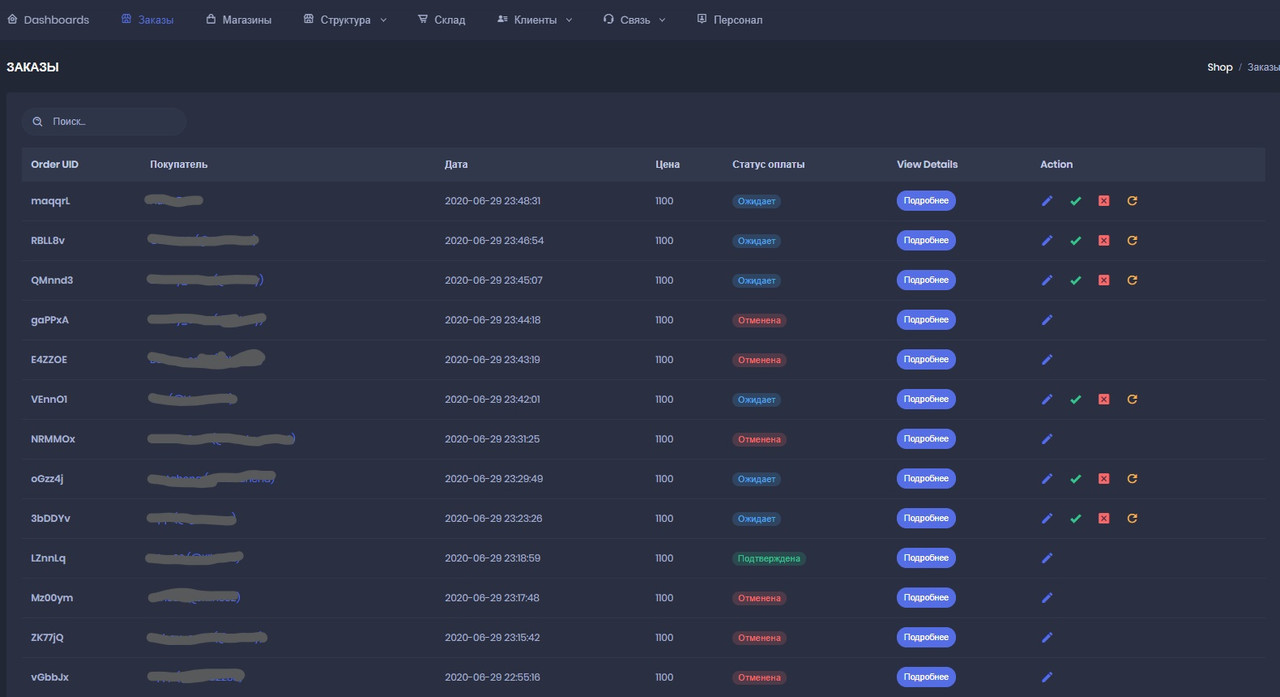1280x697 pixels.
Task: Refresh order VEnnO1 with orange reload icon
Action: [1132, 399]
